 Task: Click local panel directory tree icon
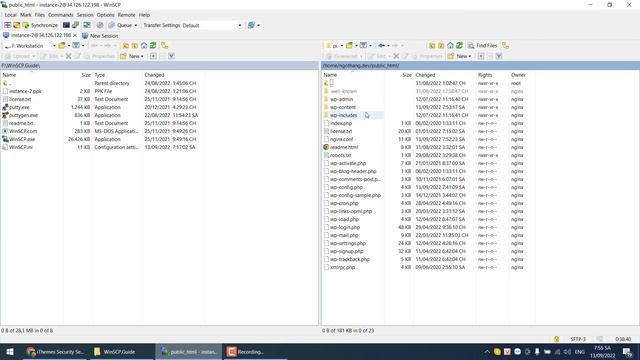coord(164,46)
